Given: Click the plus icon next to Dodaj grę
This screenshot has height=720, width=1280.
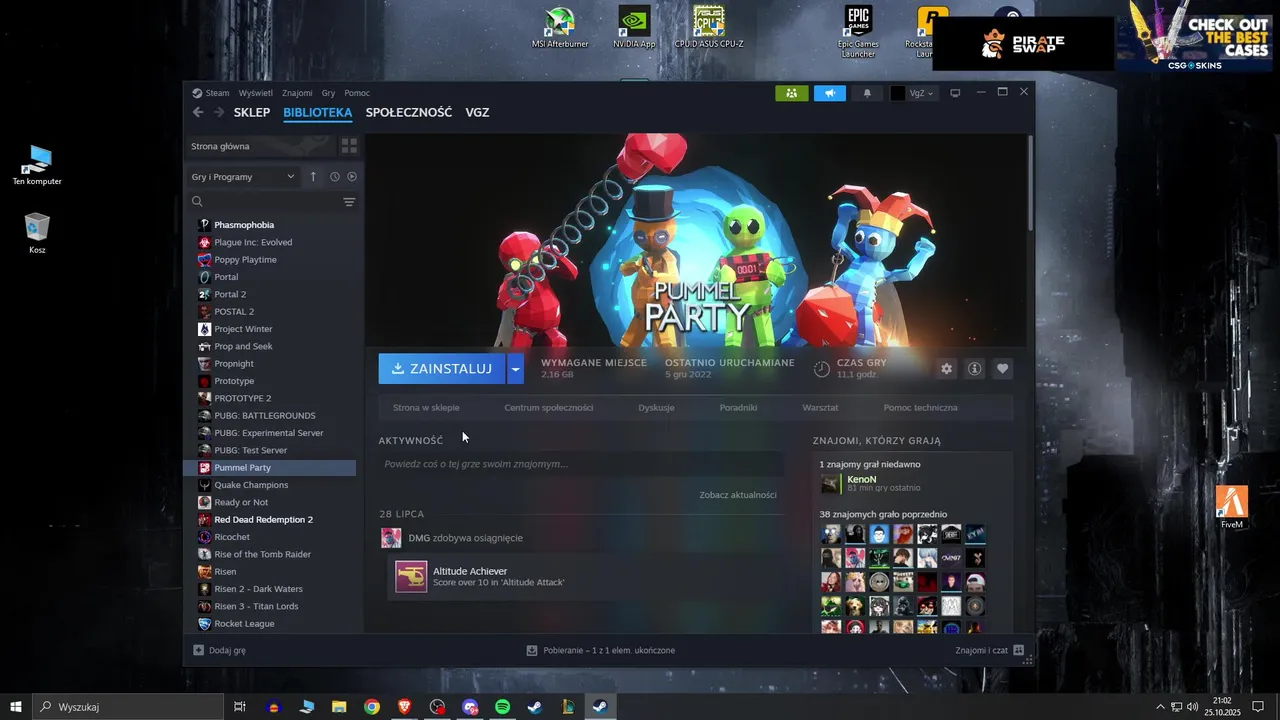Looking at the screenshot, I should 198,650.
